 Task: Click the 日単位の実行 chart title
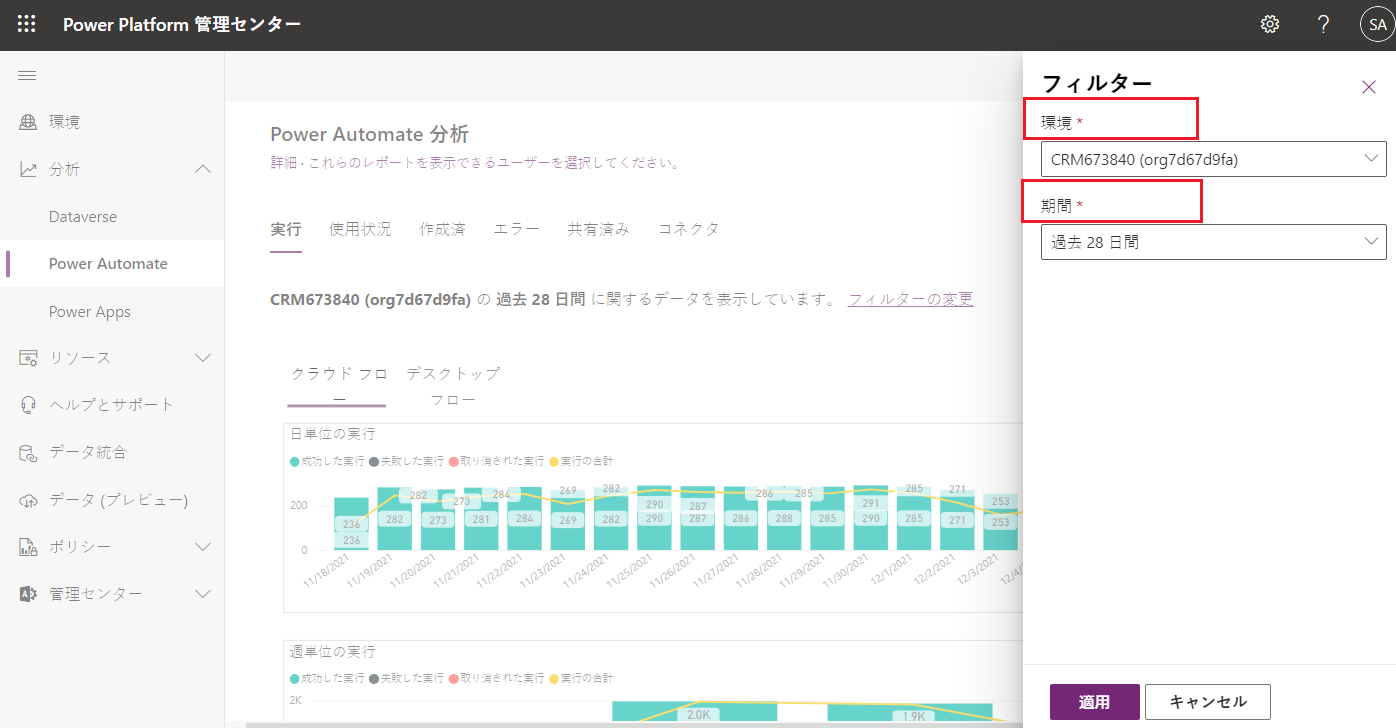click(x=333, y=434)
